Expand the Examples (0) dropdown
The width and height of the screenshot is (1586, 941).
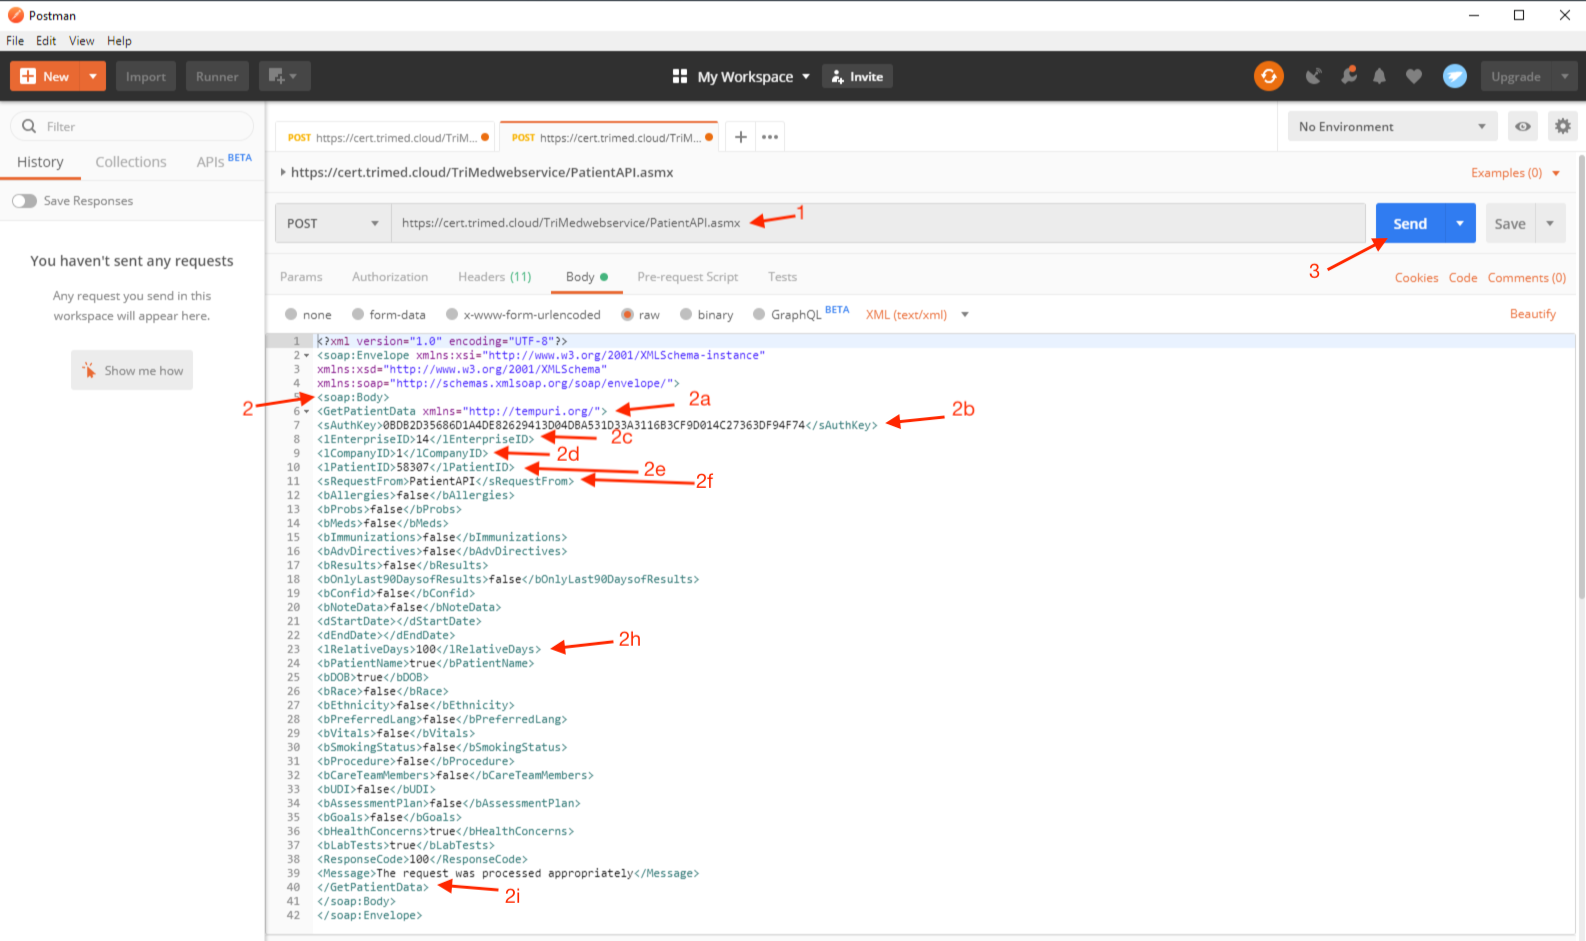click(x=1515, y=173)
